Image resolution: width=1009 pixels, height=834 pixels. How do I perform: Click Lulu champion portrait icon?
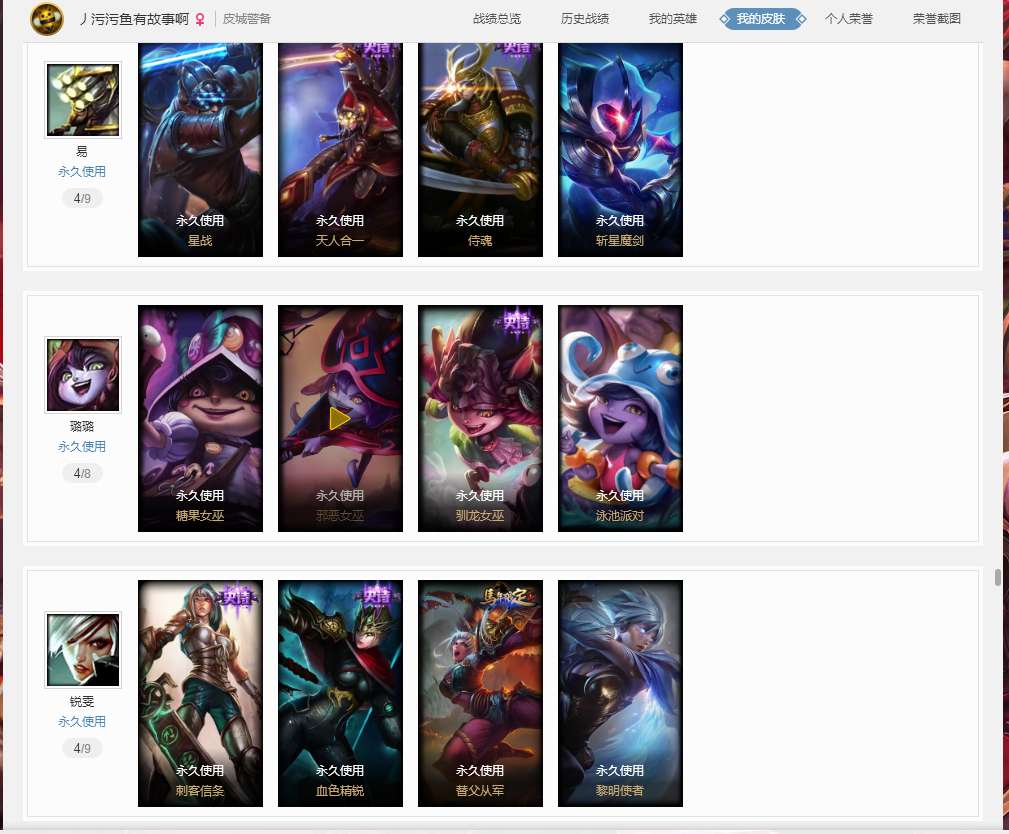[83, 375]
